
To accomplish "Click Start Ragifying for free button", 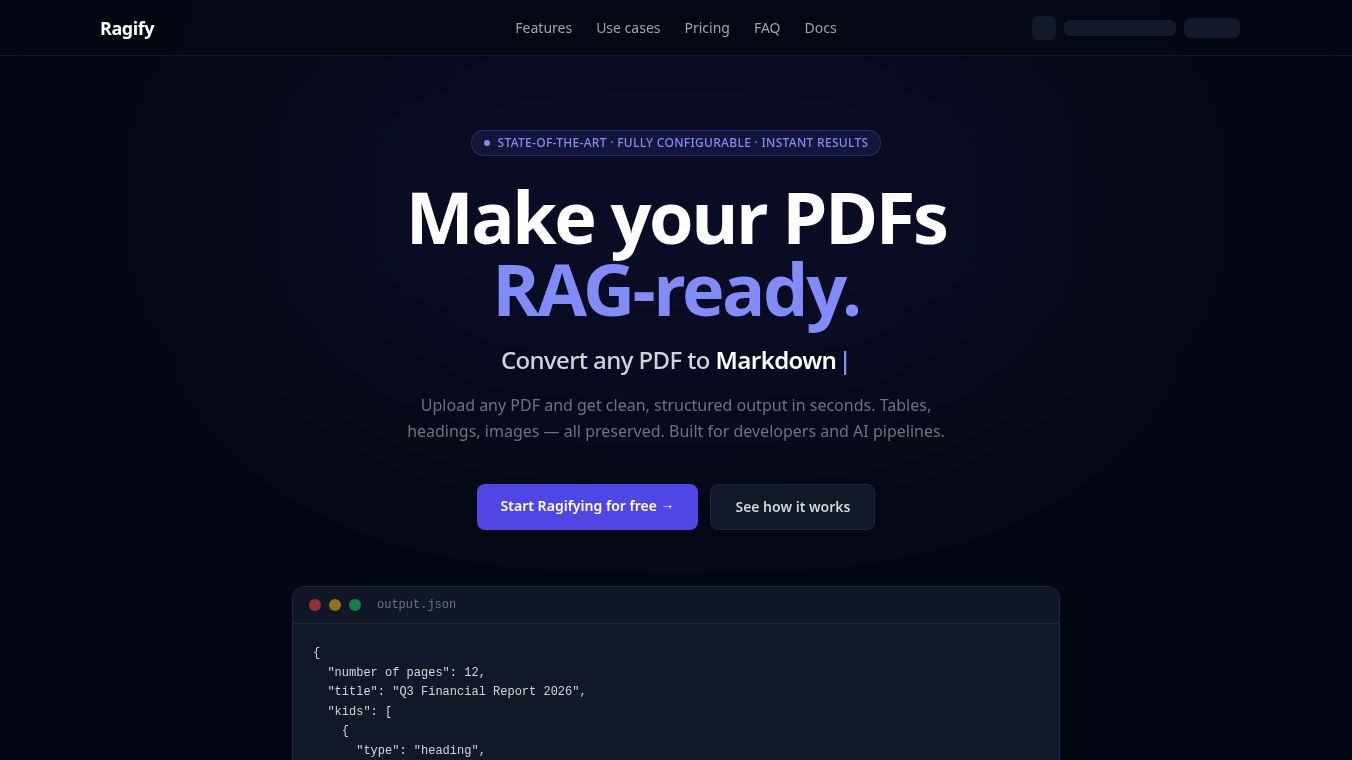I will point(587,507).
